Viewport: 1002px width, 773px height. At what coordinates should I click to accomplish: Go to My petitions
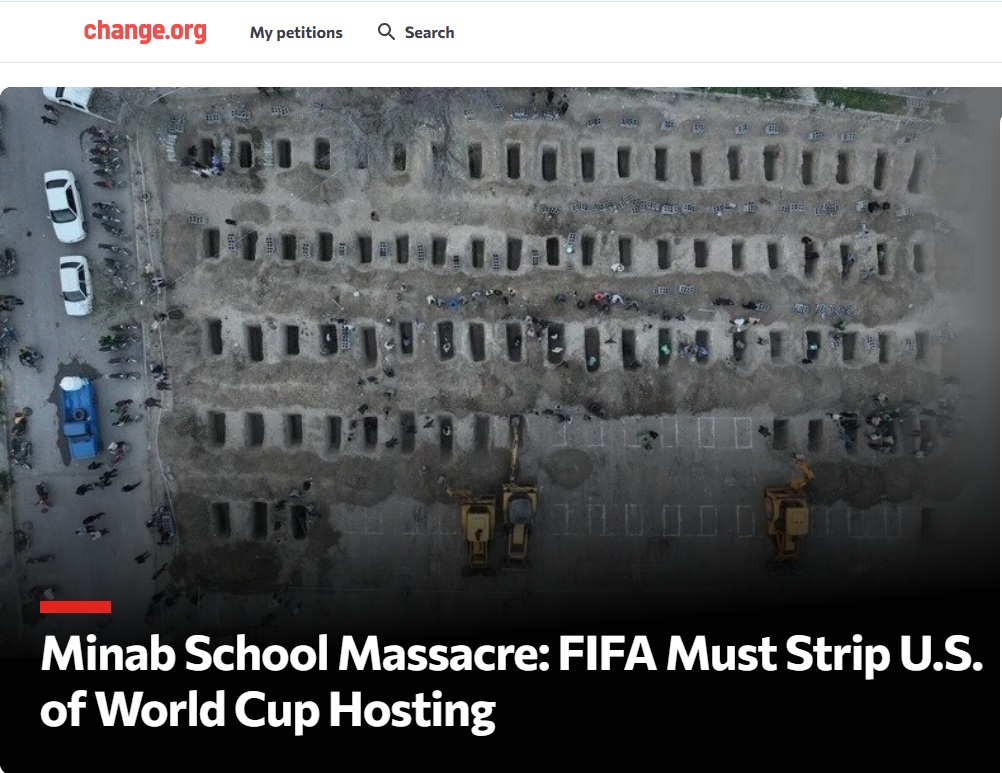[296, 33]
